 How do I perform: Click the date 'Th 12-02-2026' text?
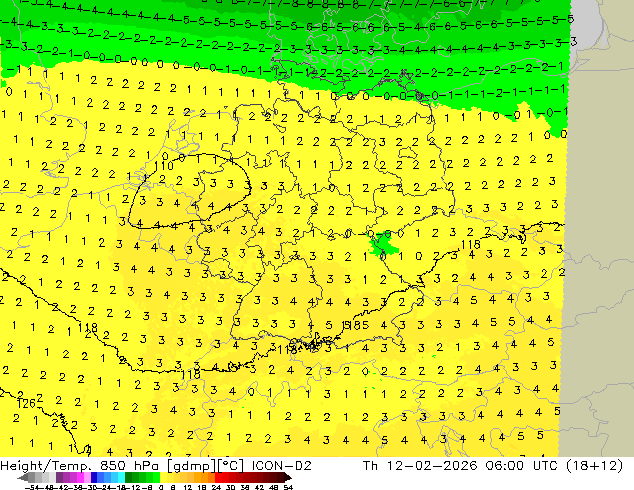pos(421,466)
